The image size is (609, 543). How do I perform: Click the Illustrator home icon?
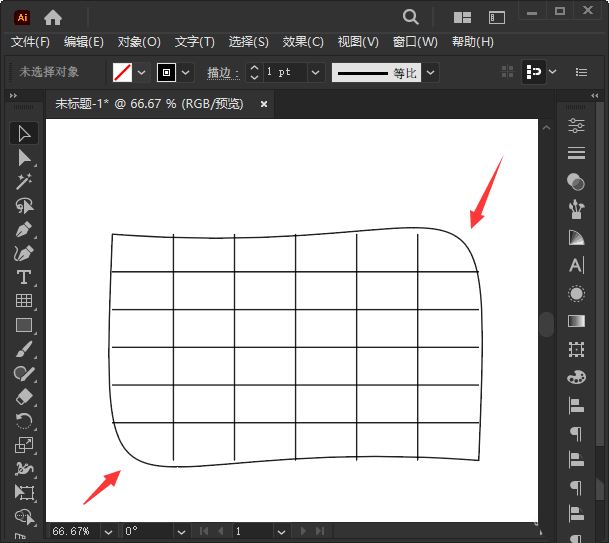pos(53,17)
